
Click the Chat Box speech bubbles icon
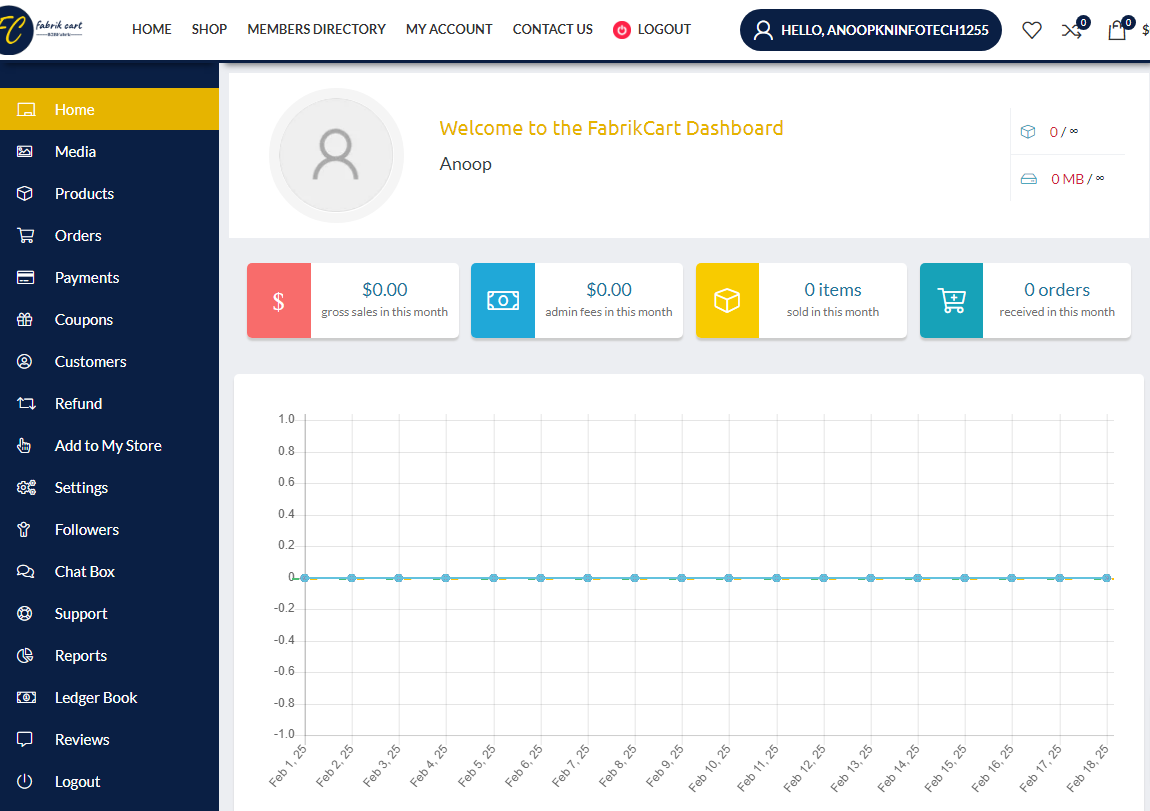pos(26,572)
